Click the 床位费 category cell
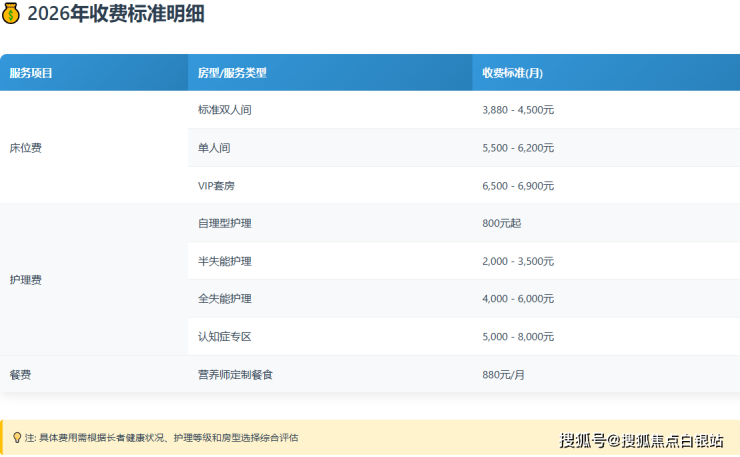740x457 pixels. pyautogui.click(x=25, y=148)
